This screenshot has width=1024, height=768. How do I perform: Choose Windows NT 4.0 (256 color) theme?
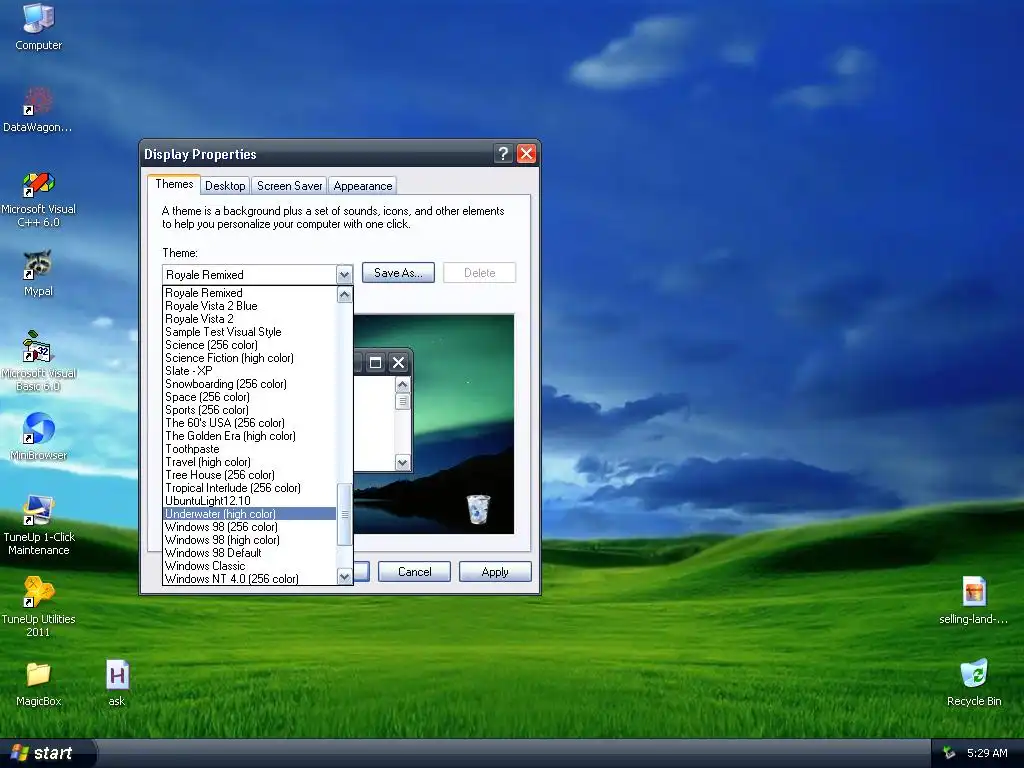coord(249,579)
